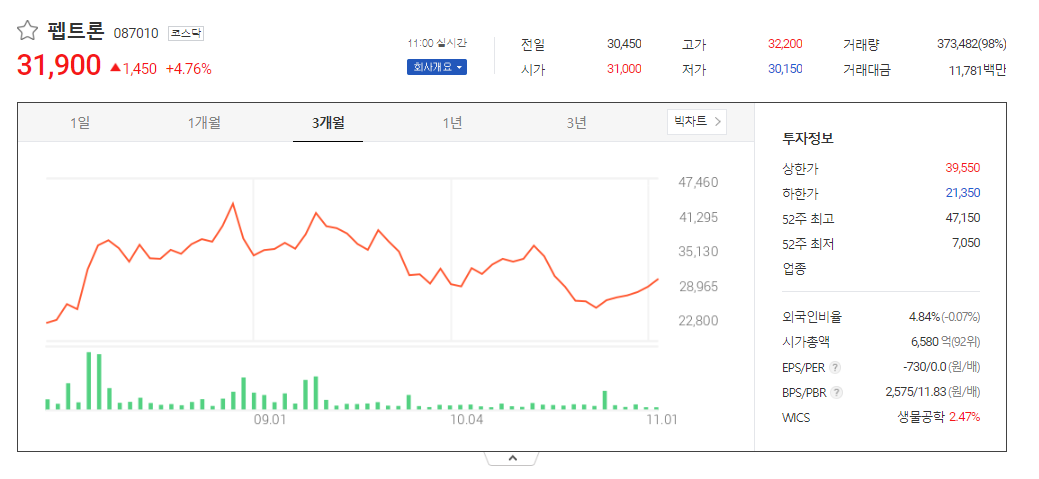1039x479 pixels.
Task: Open BPS/PBR help question mark icon
Action: click(836, 392)
